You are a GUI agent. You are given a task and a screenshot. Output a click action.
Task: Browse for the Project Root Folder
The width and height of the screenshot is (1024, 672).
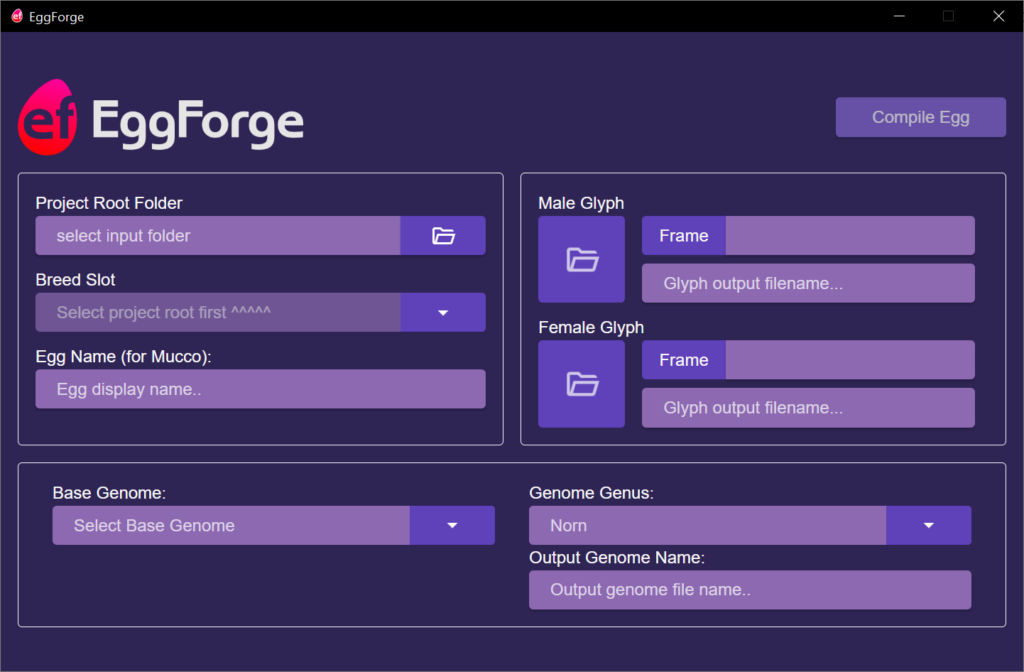tap(443, 236)
